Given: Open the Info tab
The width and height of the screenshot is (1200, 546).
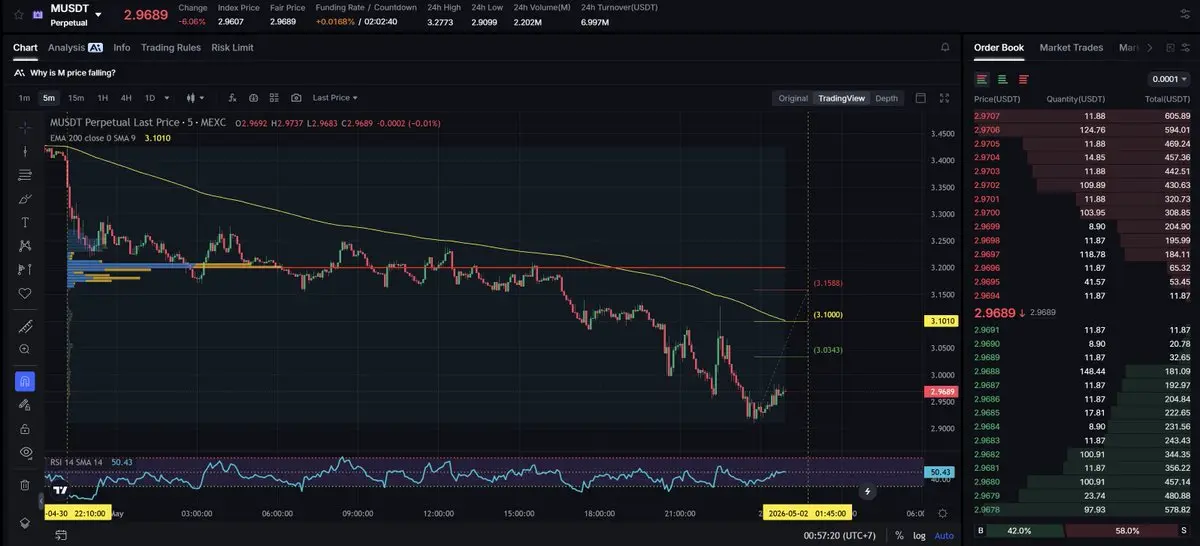Looking at the screenshot, I should click(x=122, y=47).
